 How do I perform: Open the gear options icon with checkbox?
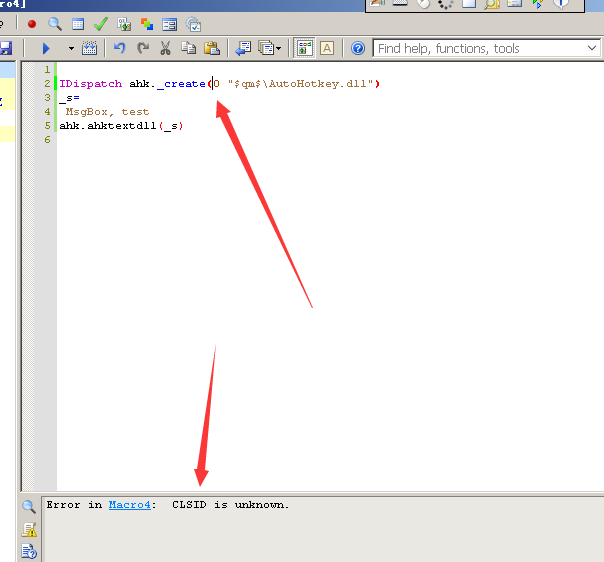tap(193, 24)
